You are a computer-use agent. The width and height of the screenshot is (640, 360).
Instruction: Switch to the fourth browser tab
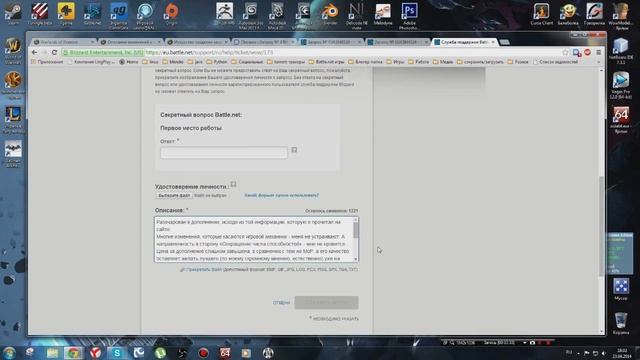264,42
